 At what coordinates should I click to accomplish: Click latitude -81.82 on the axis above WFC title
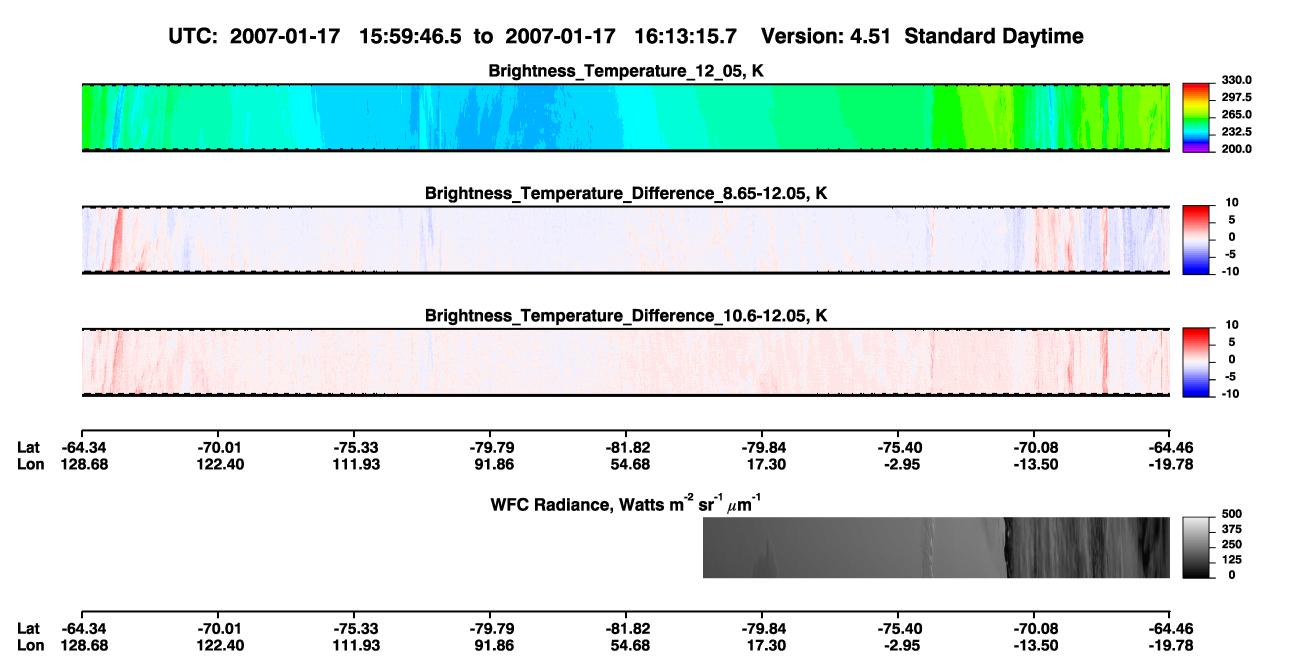[x=626, y=448]
